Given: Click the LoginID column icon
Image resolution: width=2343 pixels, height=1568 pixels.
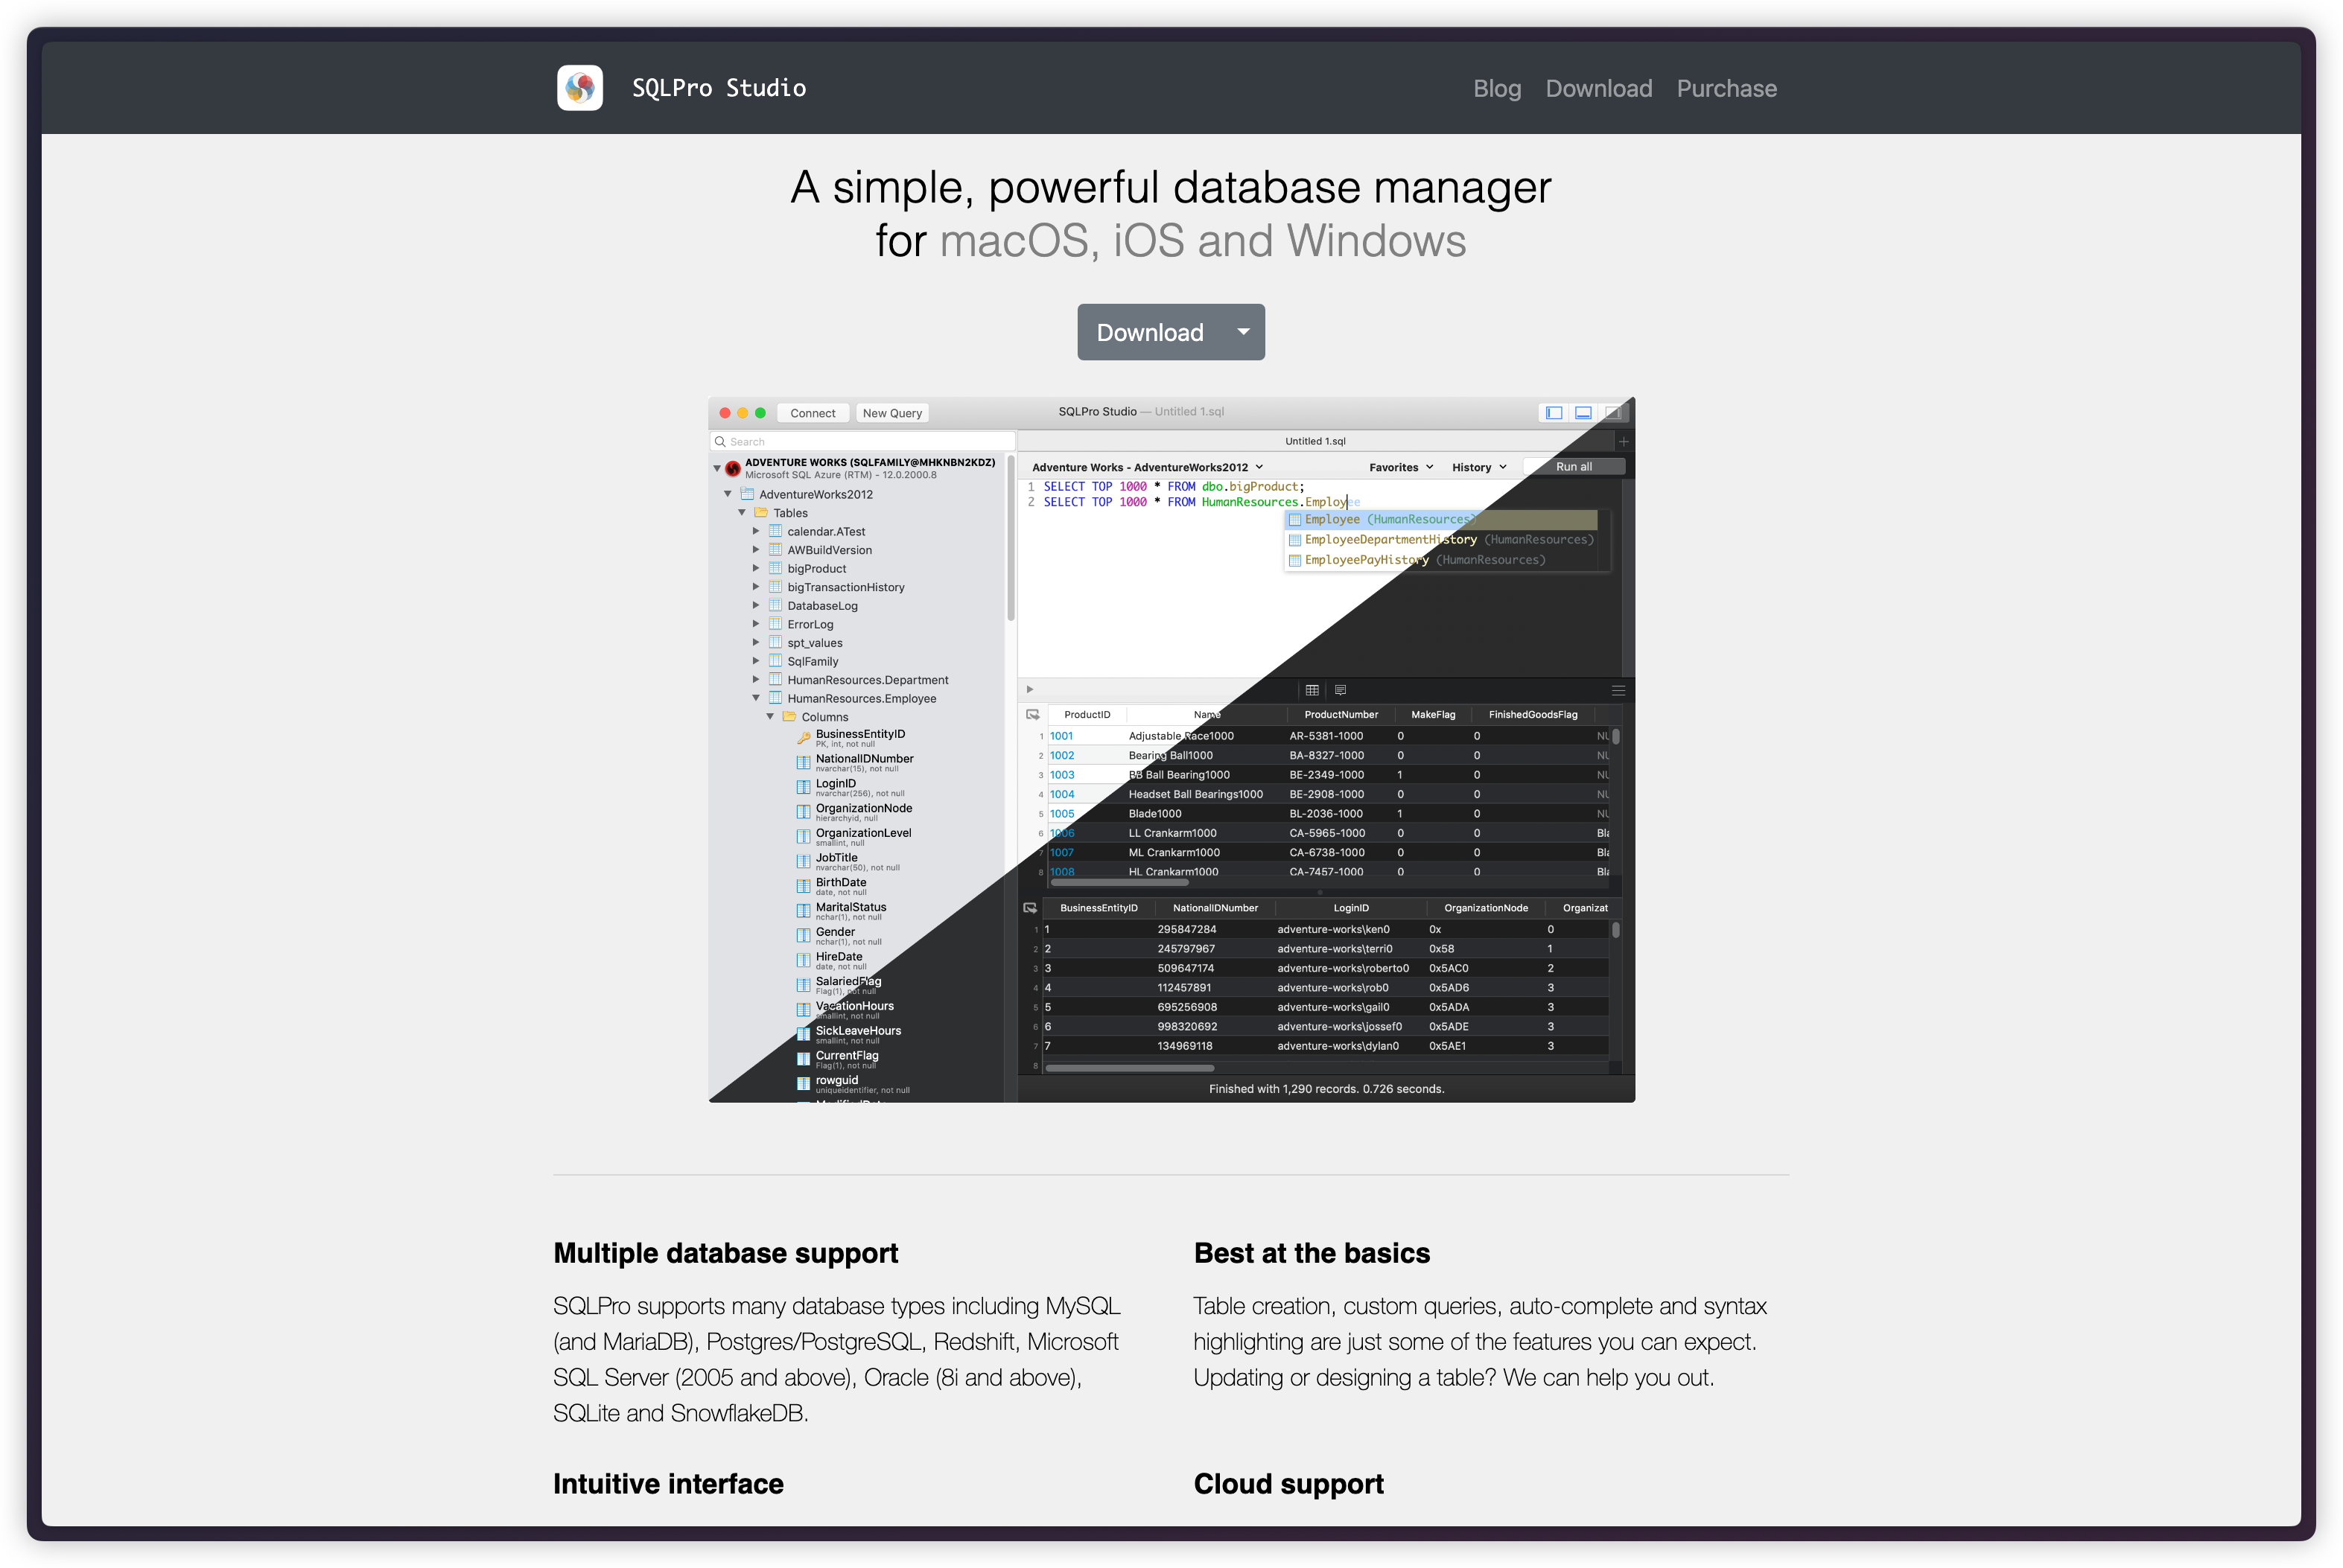Looking at the screenshot, I should point(803,788).
